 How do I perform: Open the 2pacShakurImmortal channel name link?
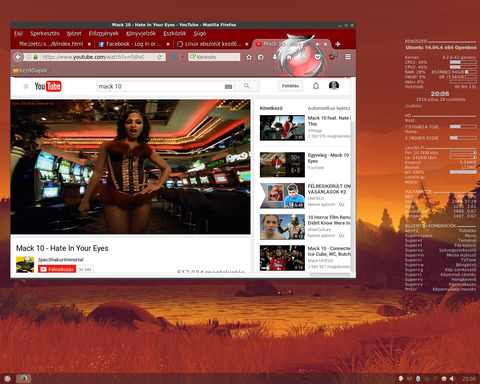(x=60, y=260)
